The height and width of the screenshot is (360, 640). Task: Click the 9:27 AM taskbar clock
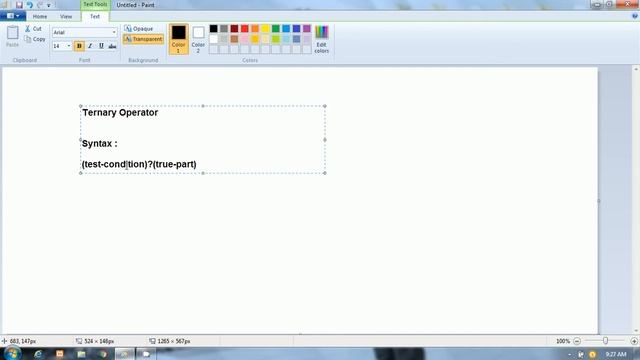(616, 354)
